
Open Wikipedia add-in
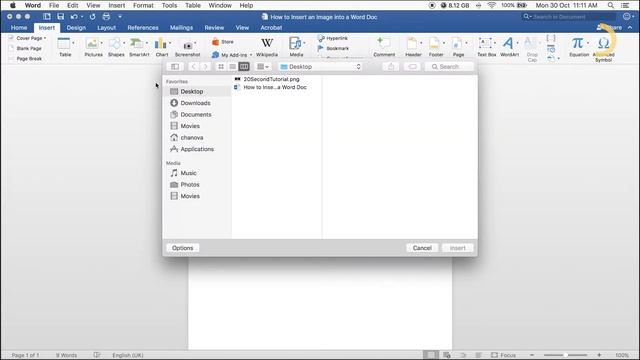[267, 47]
